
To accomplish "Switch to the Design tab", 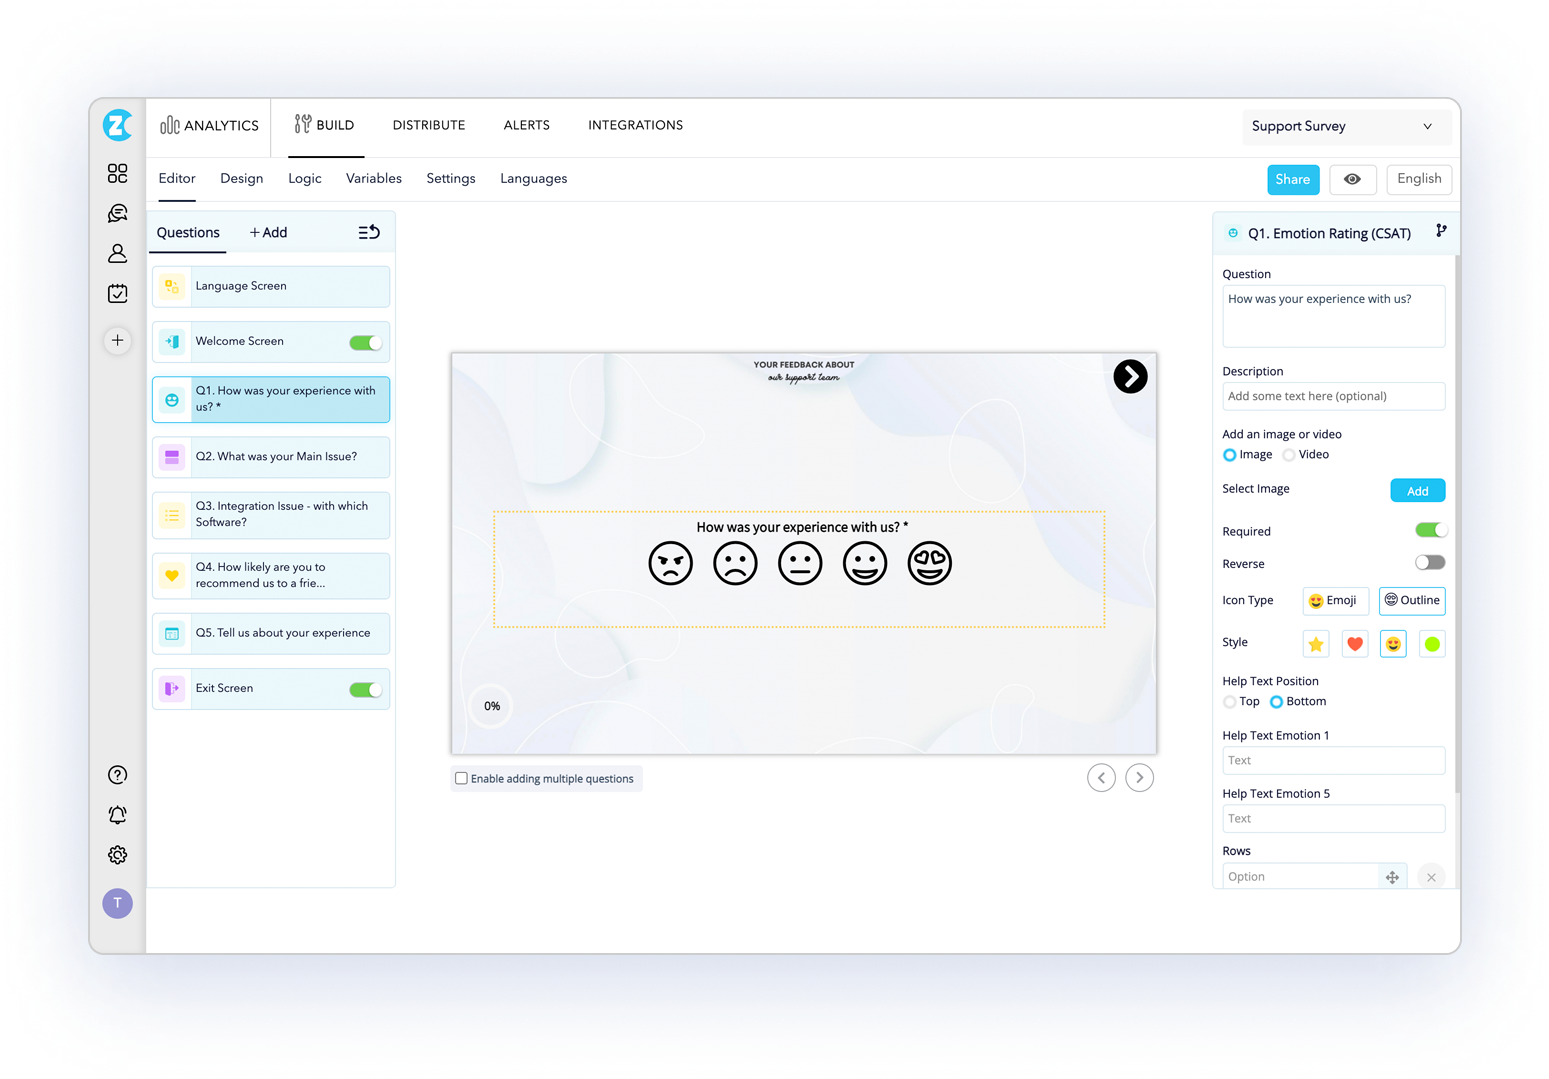I will pyautogui.click(x=241, y=178).
